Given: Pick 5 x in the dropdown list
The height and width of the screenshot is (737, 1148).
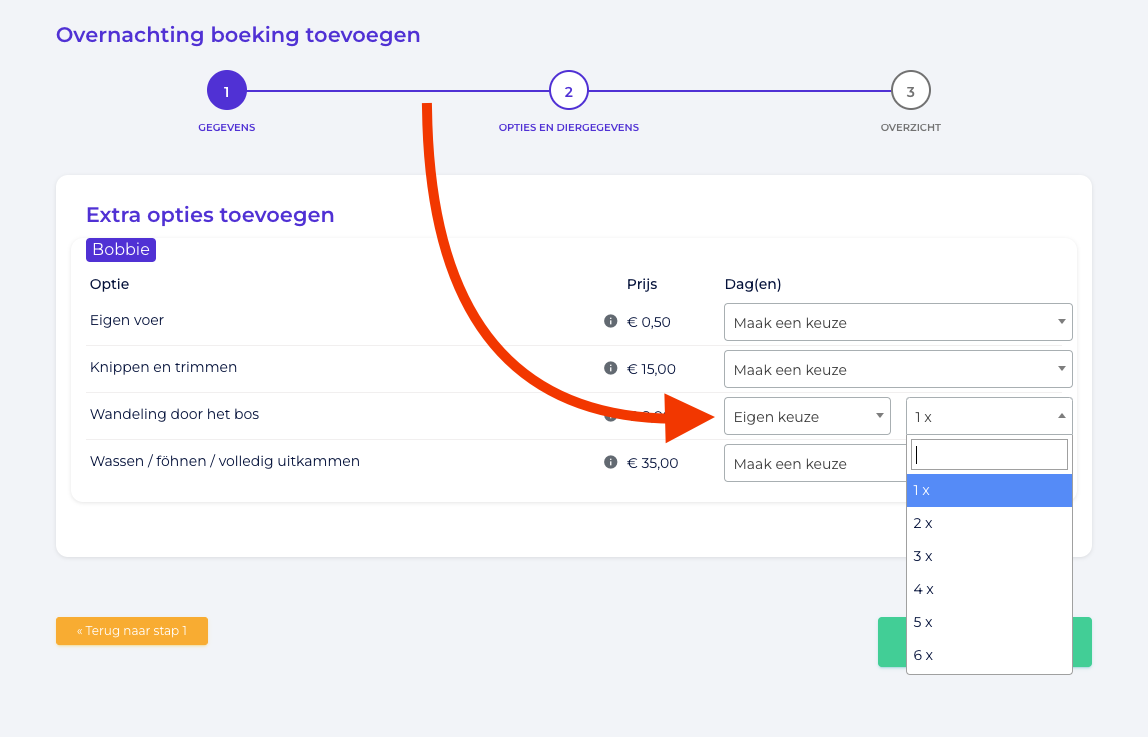Looking at the screenshot, I should 989,622.
